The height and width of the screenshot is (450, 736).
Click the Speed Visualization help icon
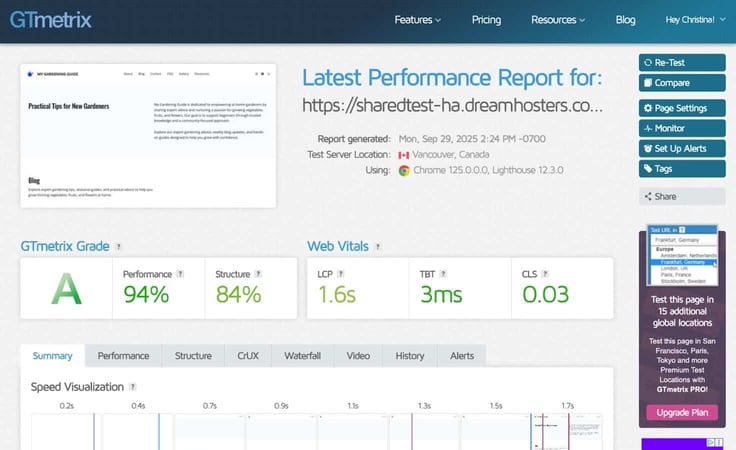tap(133, 387)
